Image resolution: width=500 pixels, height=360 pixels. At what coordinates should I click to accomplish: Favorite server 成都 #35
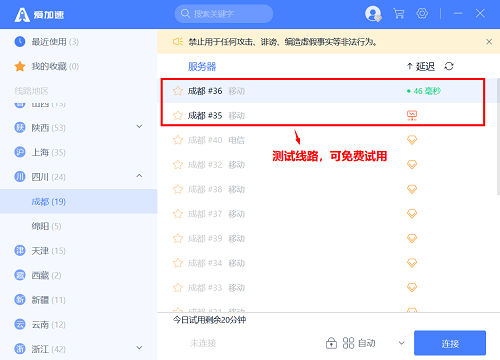tap(178, 115)
